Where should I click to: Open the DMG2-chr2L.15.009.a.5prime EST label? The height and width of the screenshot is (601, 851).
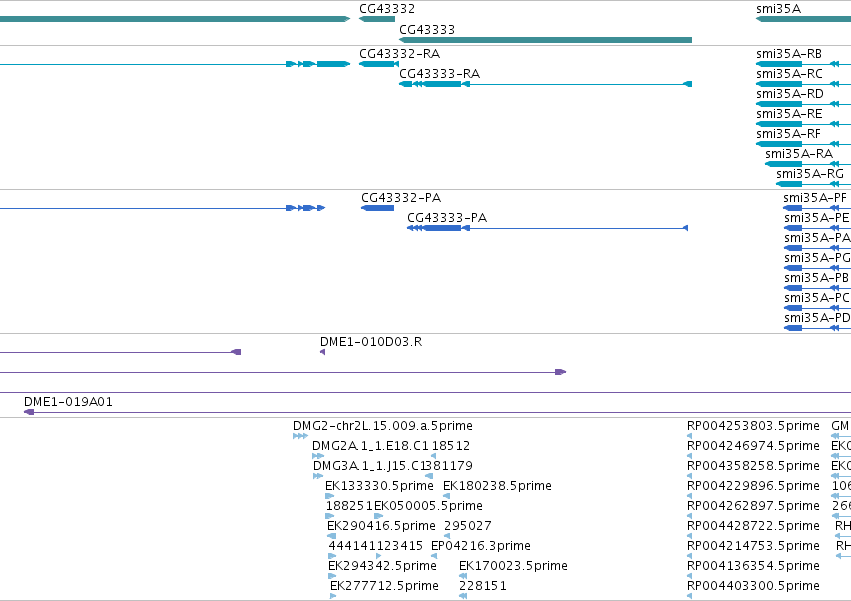[383, 426]
